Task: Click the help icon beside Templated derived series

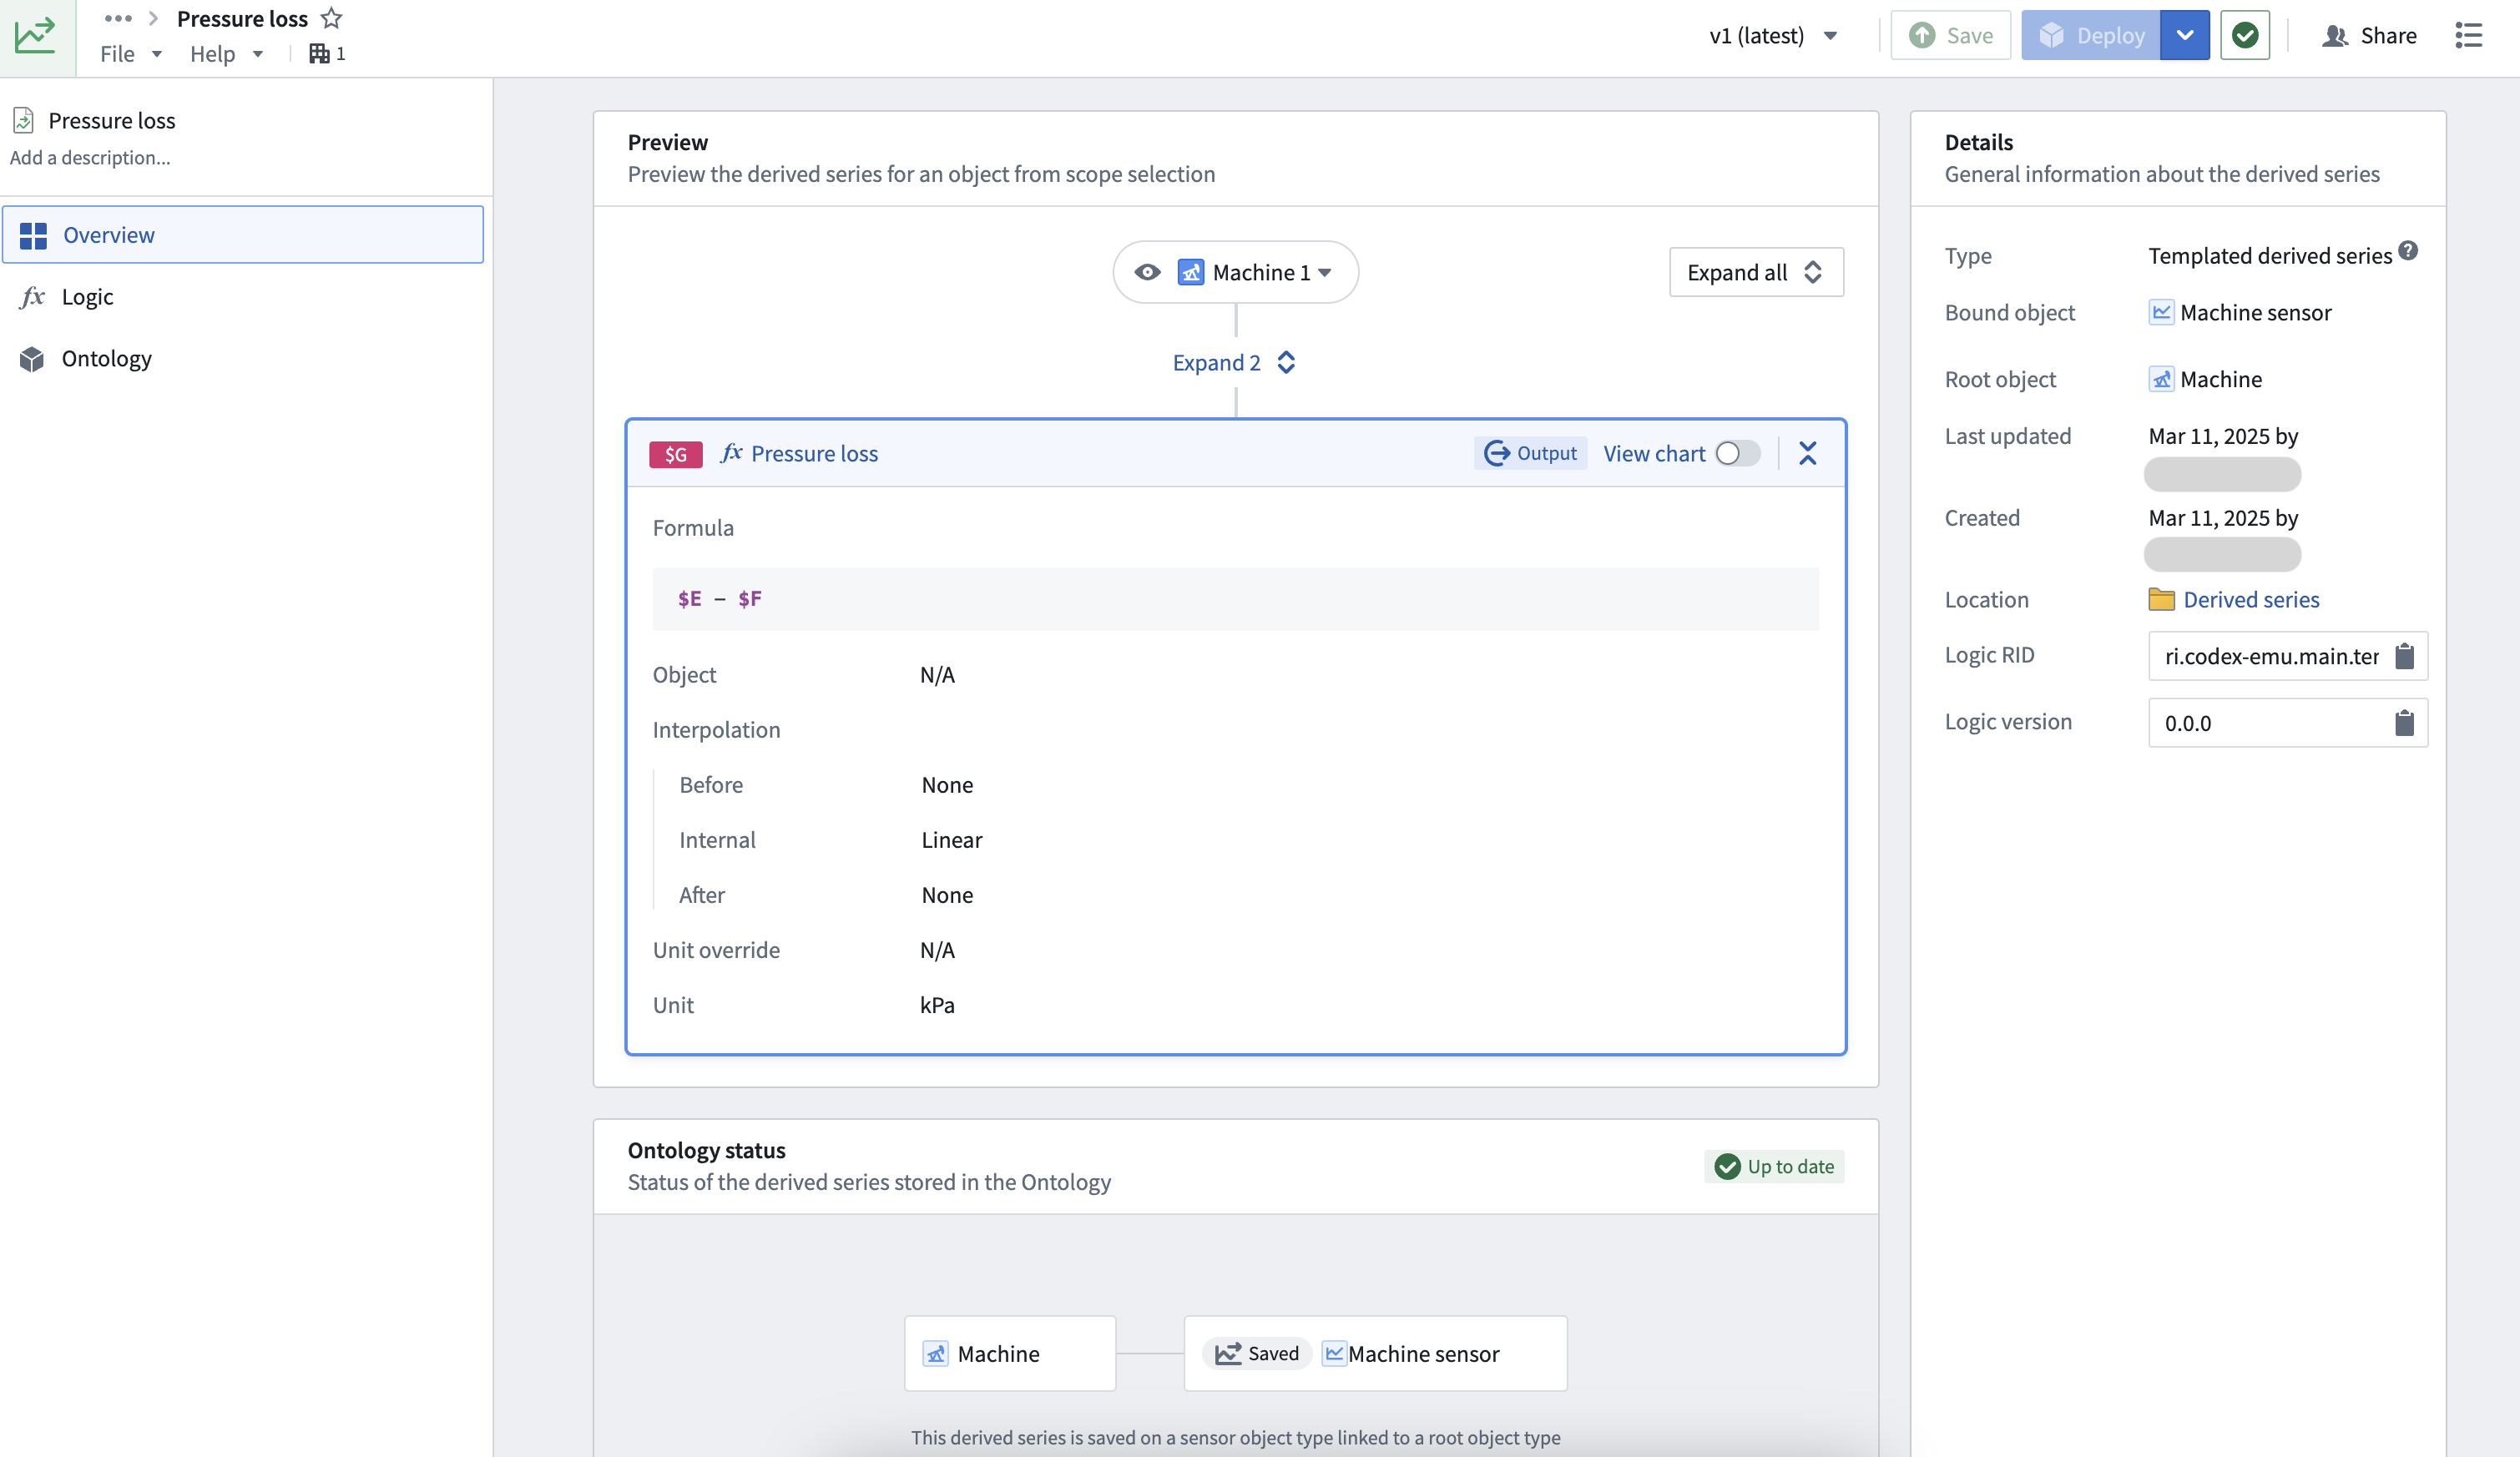Action: pos(2408,251)
